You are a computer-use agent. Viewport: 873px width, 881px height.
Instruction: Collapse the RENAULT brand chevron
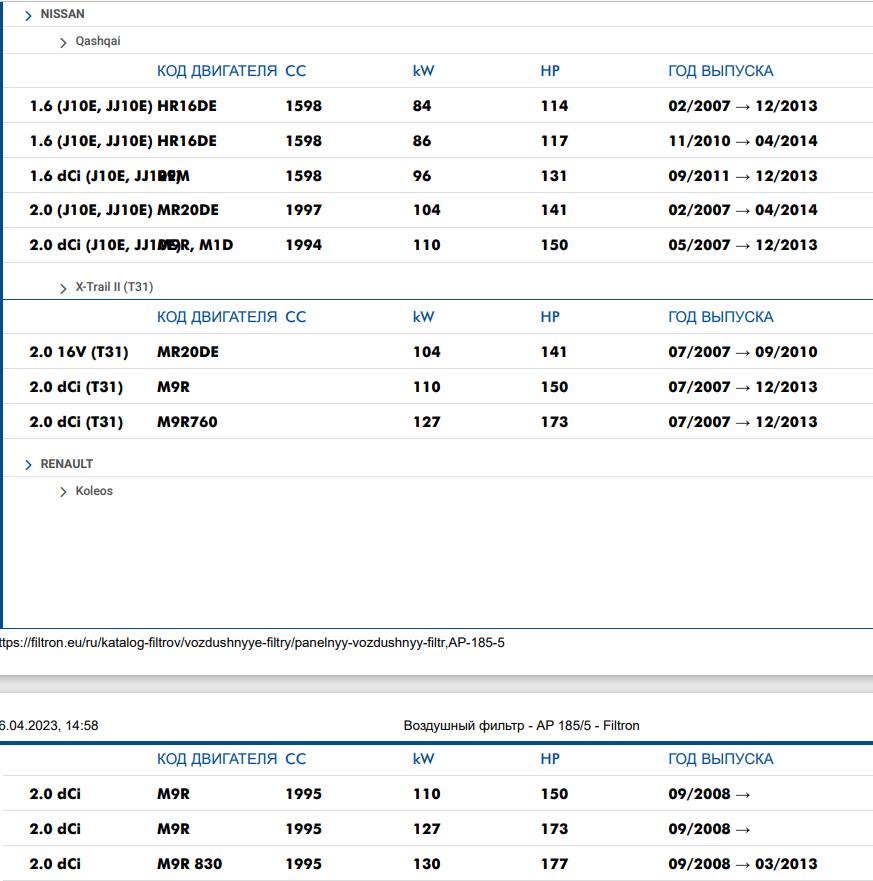click(28, 465)
